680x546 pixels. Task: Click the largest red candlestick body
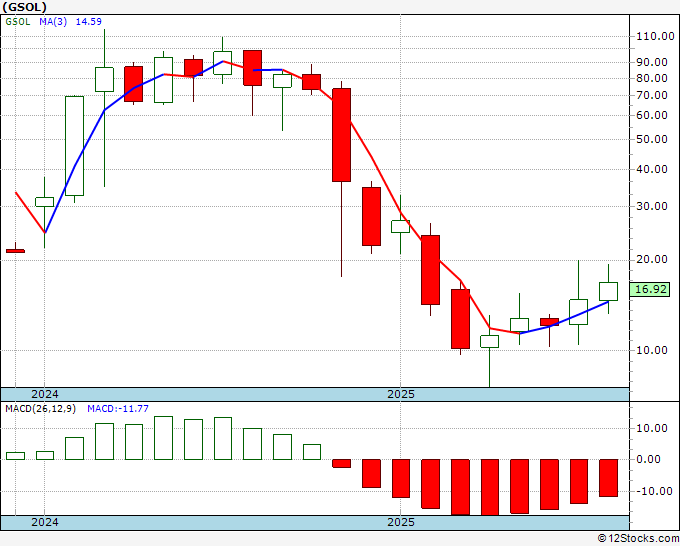341,135
